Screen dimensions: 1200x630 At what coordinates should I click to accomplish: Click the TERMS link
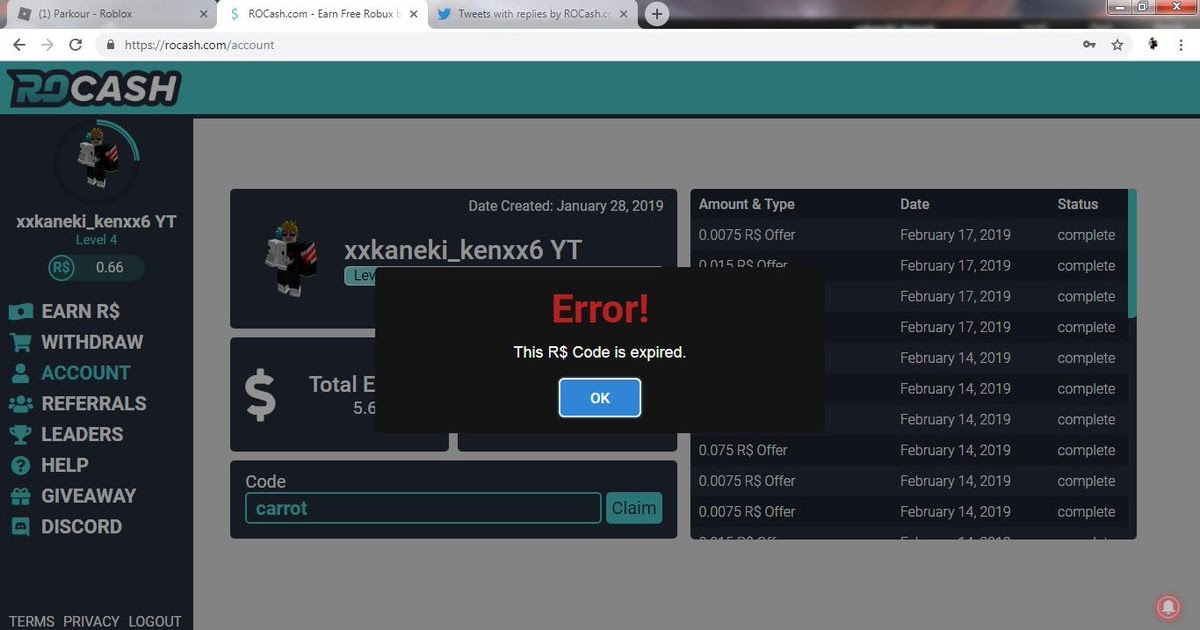click(x=32, y=621)
